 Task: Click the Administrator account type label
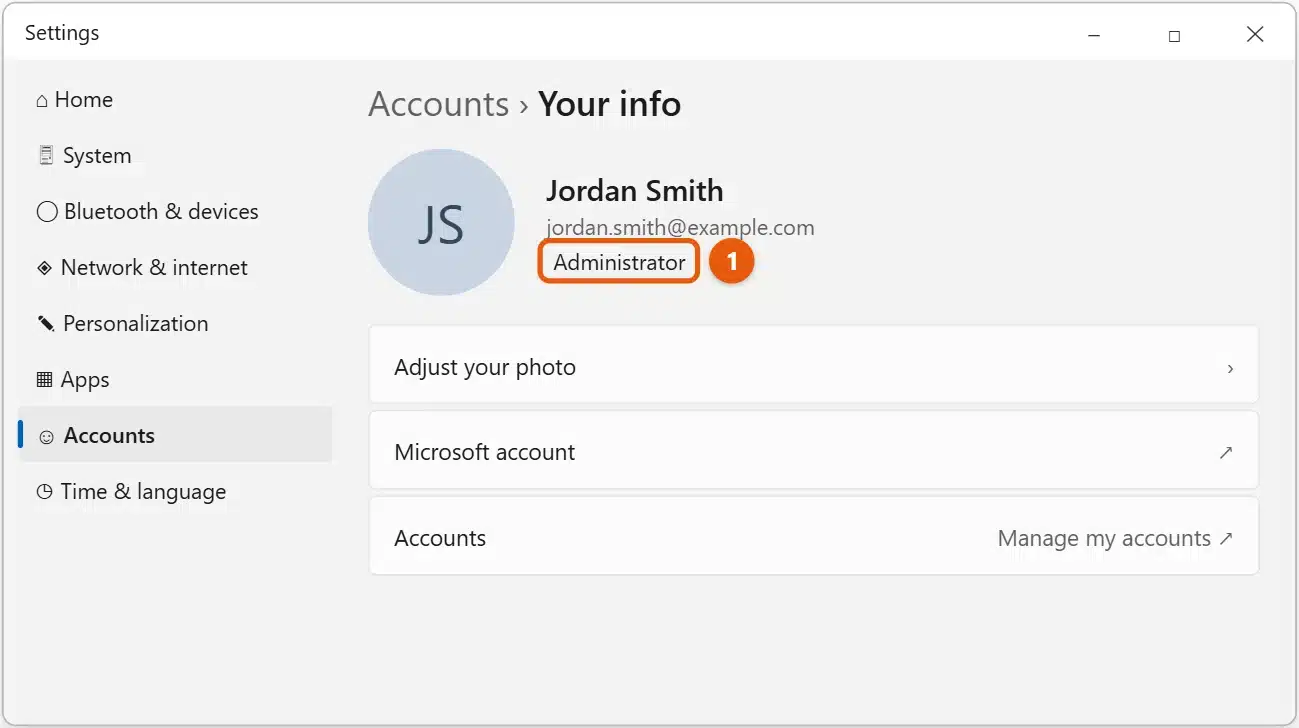tap(620, 263)
